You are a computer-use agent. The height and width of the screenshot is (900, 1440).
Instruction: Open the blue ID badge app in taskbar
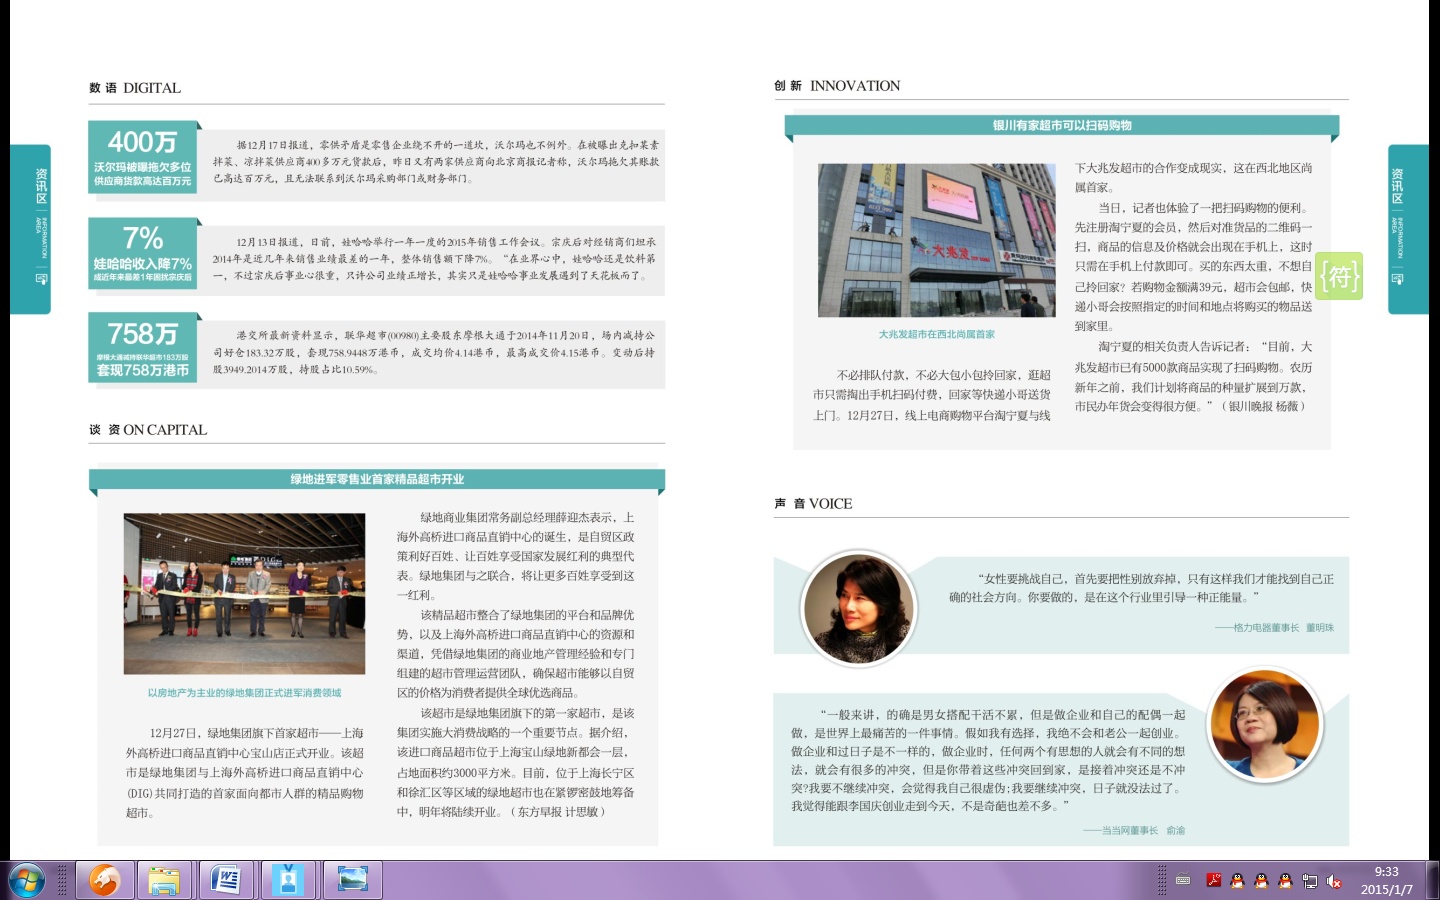coord(288,880)
